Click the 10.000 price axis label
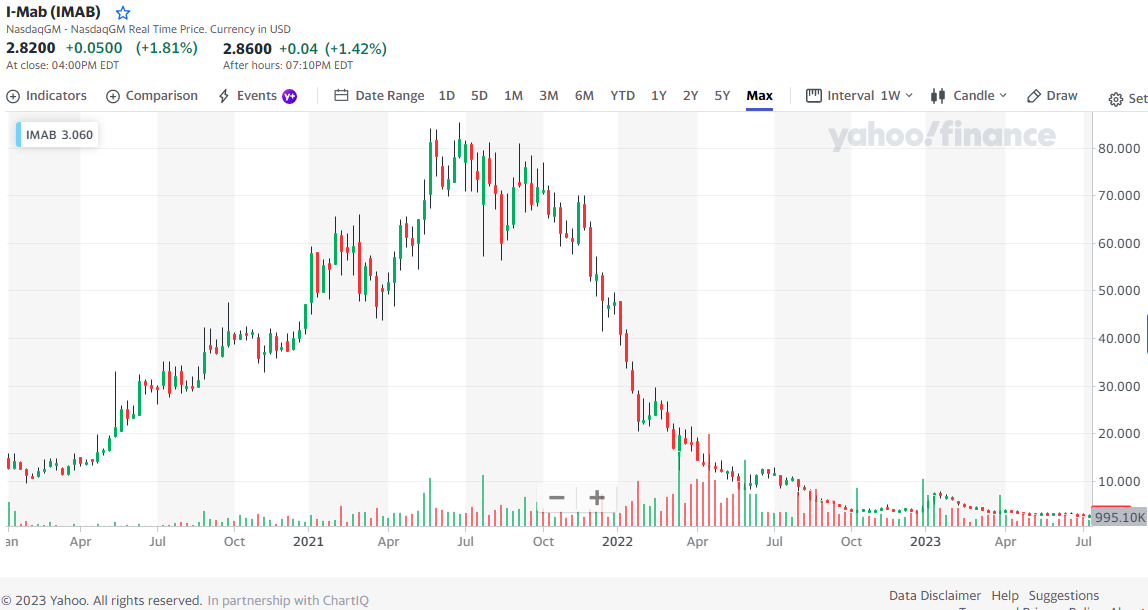 [1120, 481]
